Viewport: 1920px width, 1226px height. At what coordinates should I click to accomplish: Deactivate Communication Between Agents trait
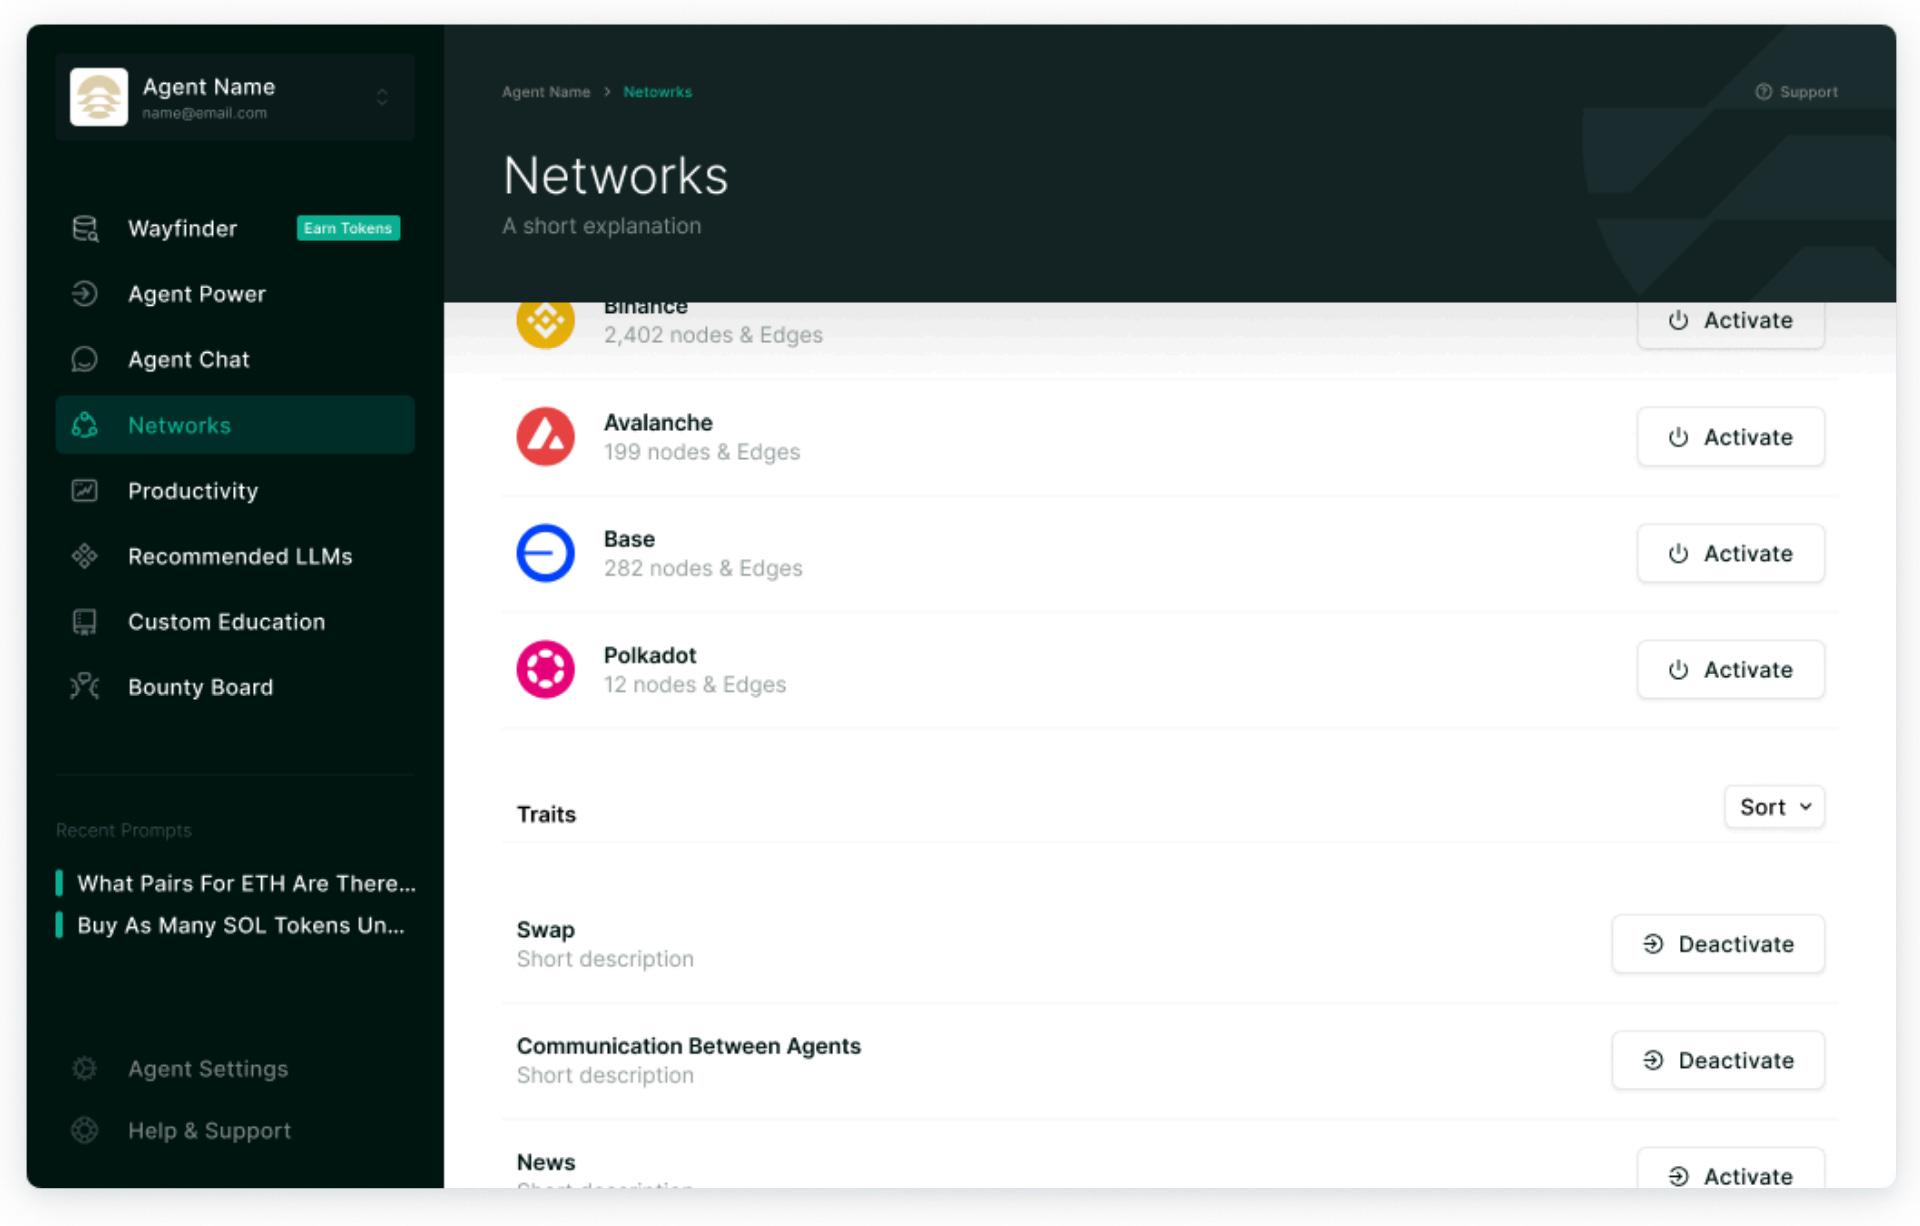point(1717,1060)
